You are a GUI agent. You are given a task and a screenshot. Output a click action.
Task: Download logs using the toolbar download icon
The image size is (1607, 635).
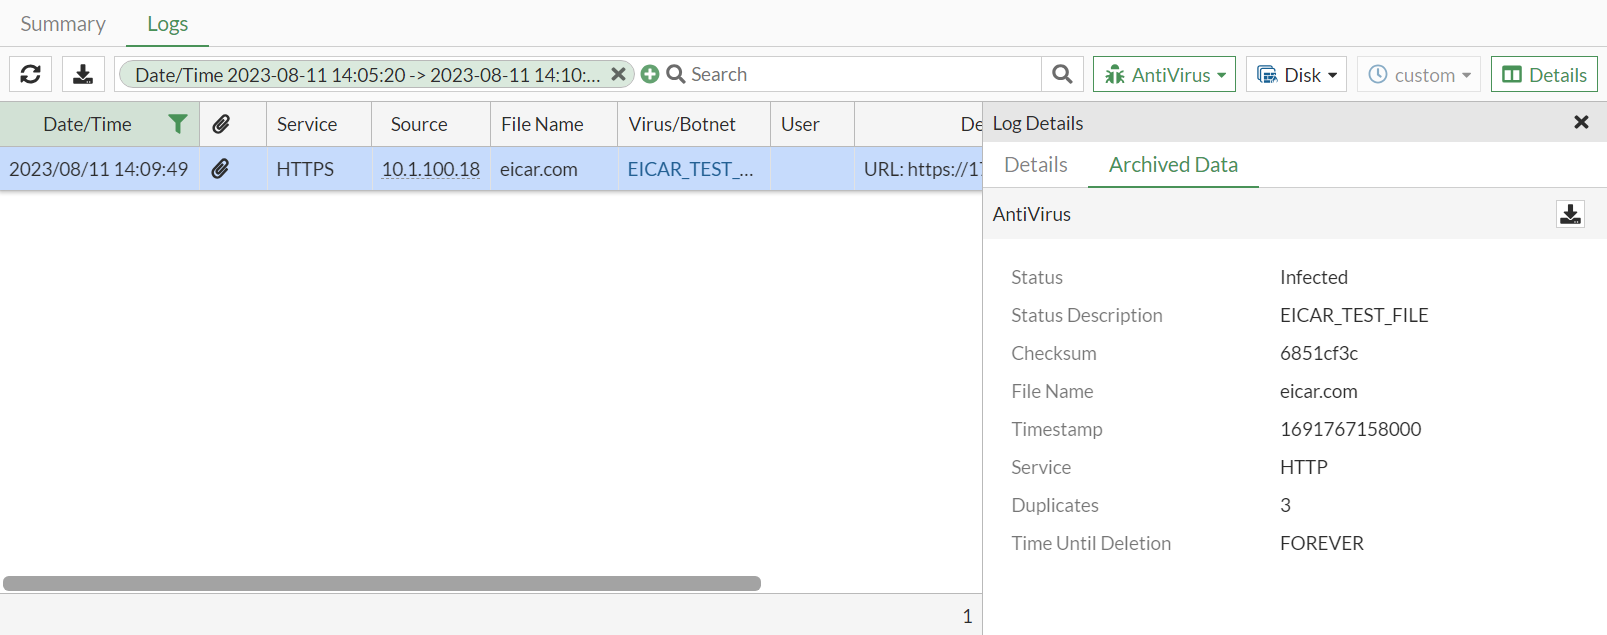tap(83, 74)
